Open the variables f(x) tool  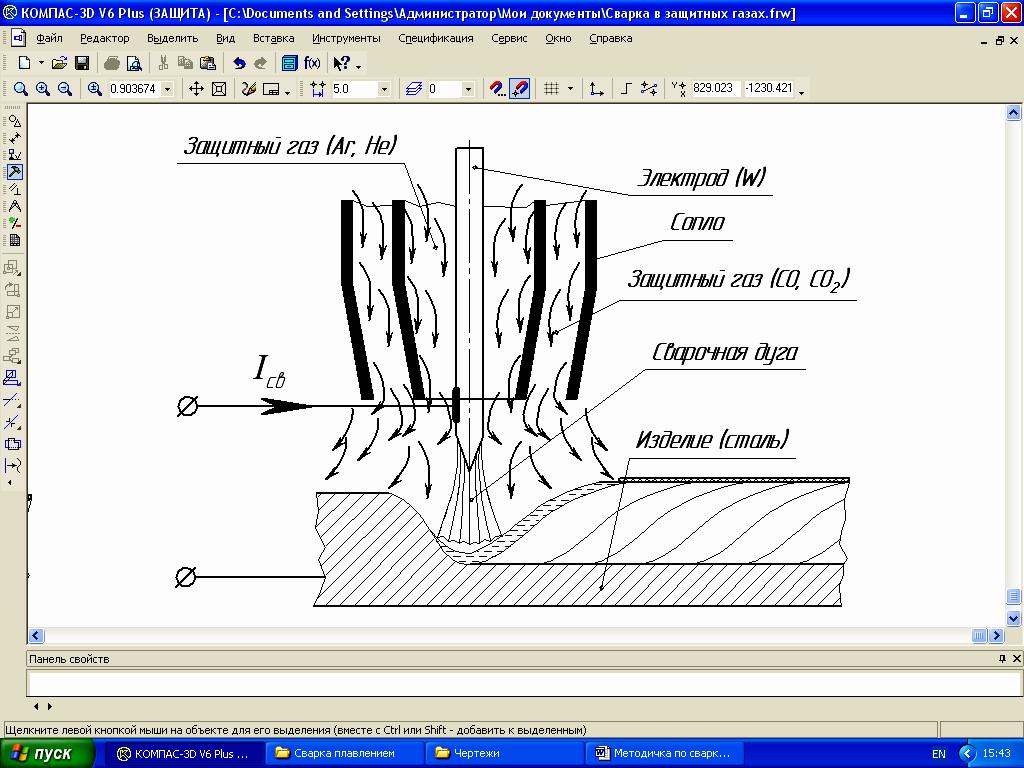[x=312, y=63]
